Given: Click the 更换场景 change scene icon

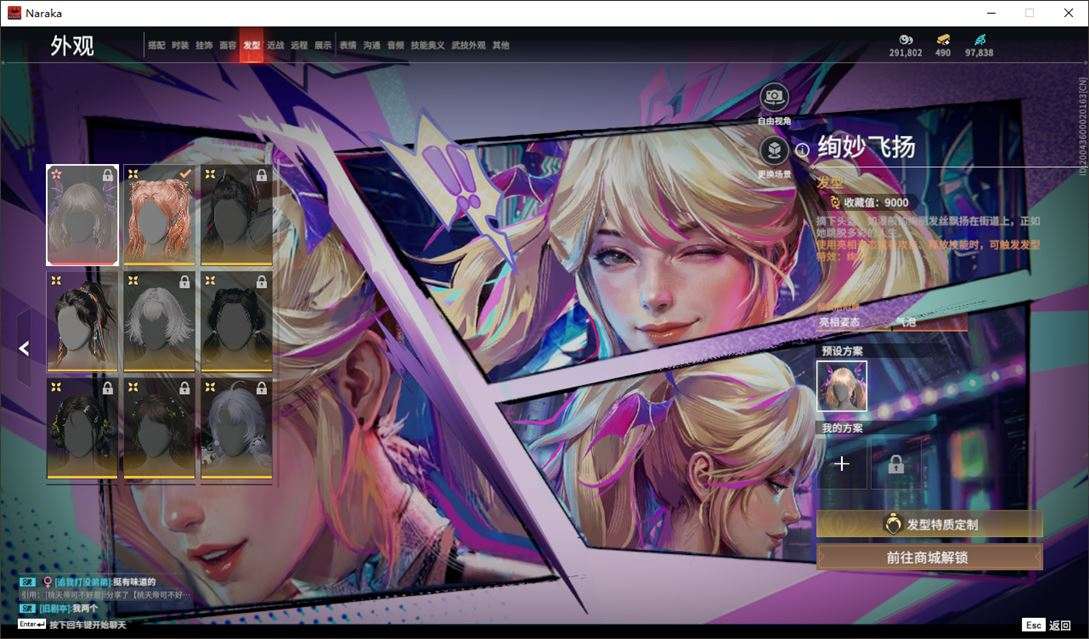Looking at the screenshot, I should click(x=774, y=149).
